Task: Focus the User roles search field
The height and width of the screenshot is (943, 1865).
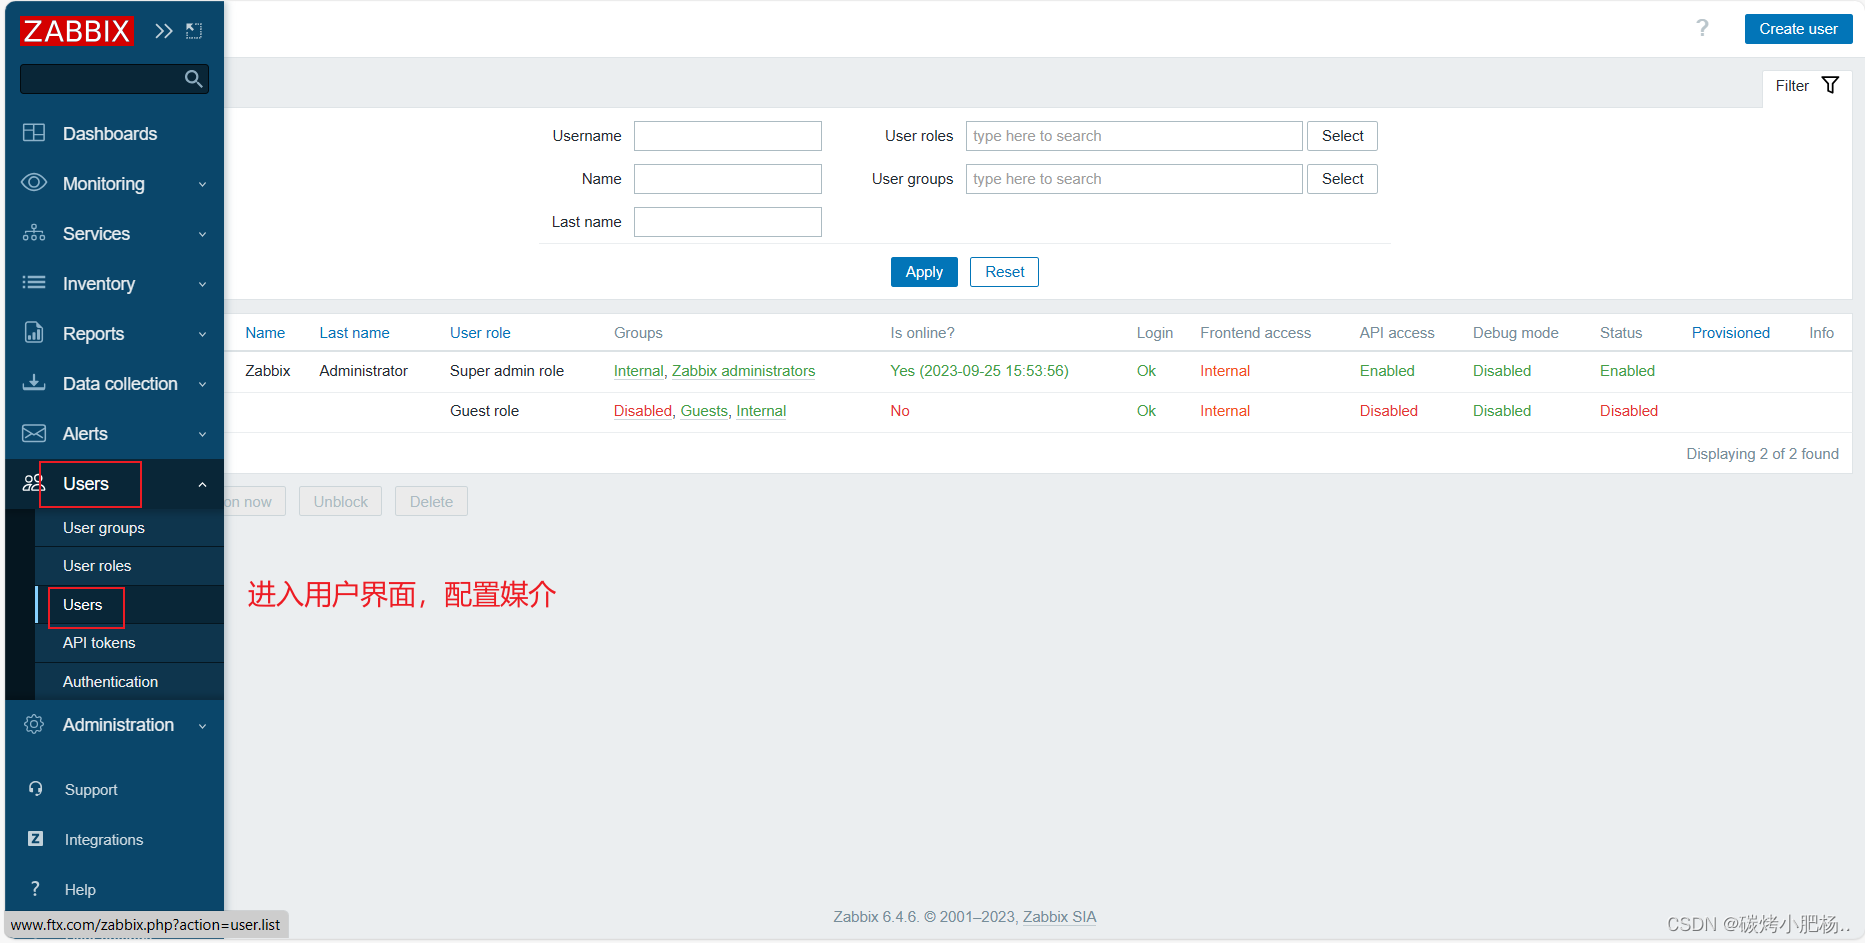Action: point(1134,136)
